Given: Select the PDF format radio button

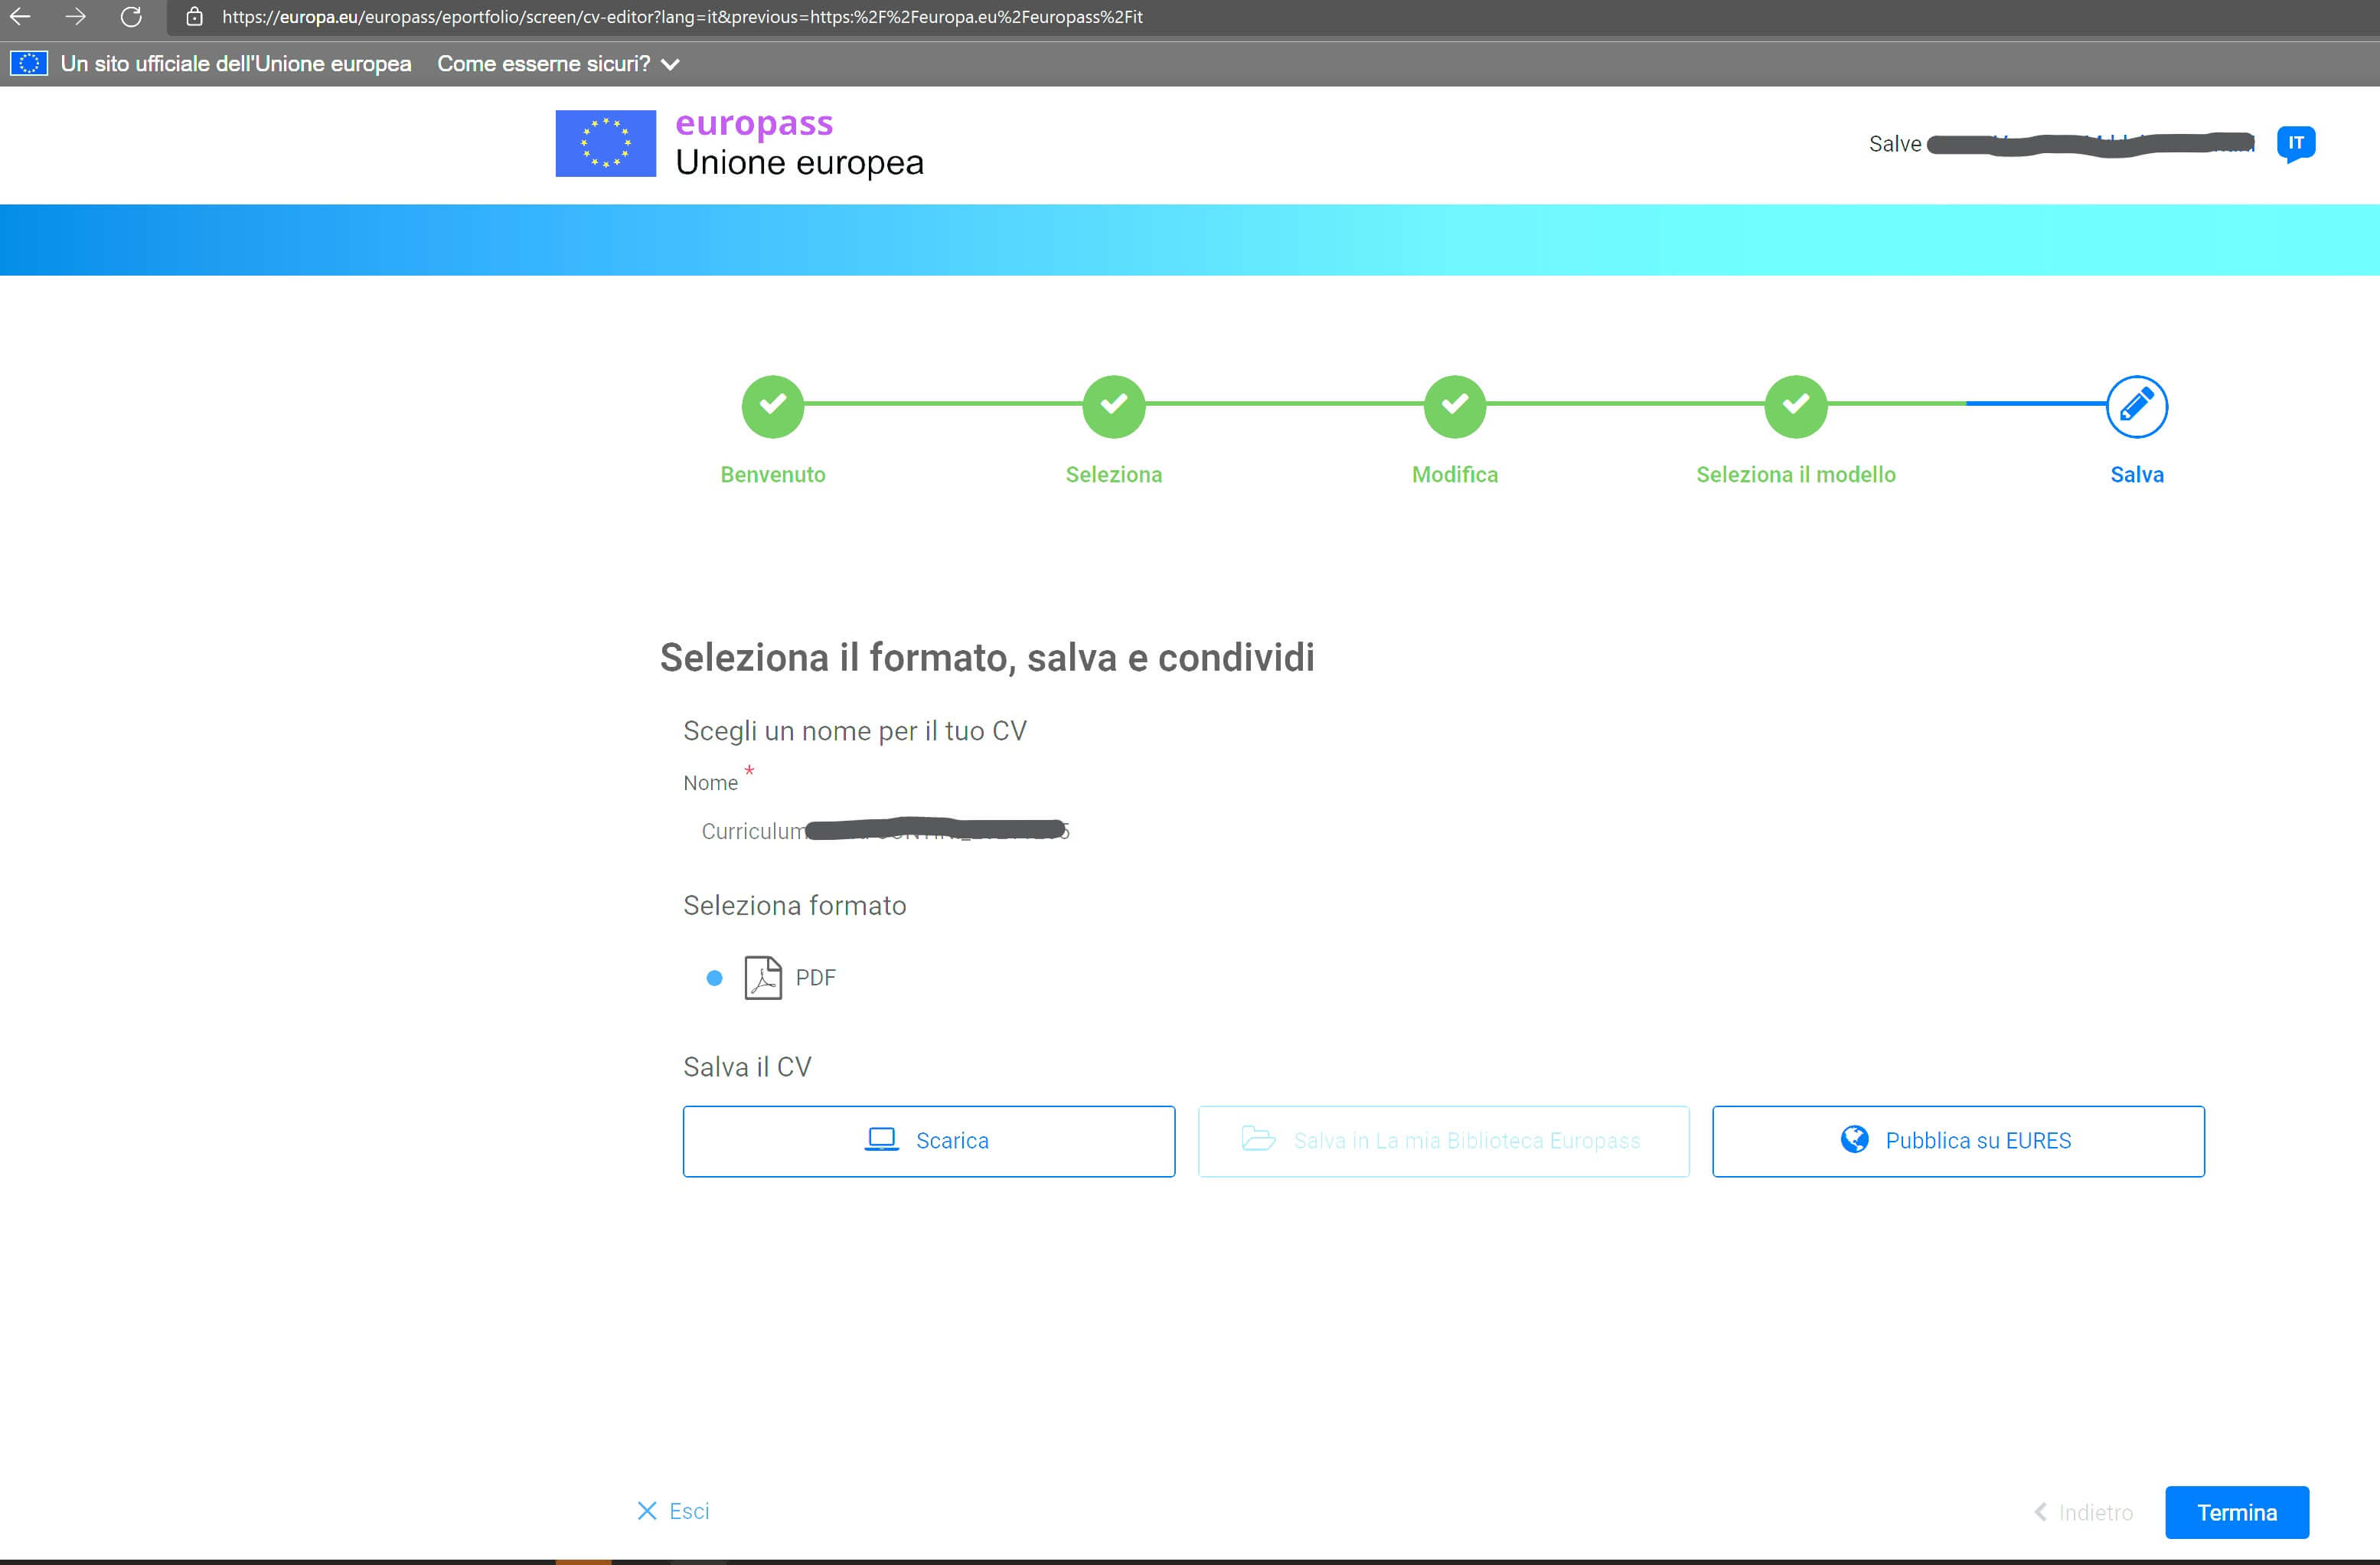Looking at the screenshot, I should 714,978.
